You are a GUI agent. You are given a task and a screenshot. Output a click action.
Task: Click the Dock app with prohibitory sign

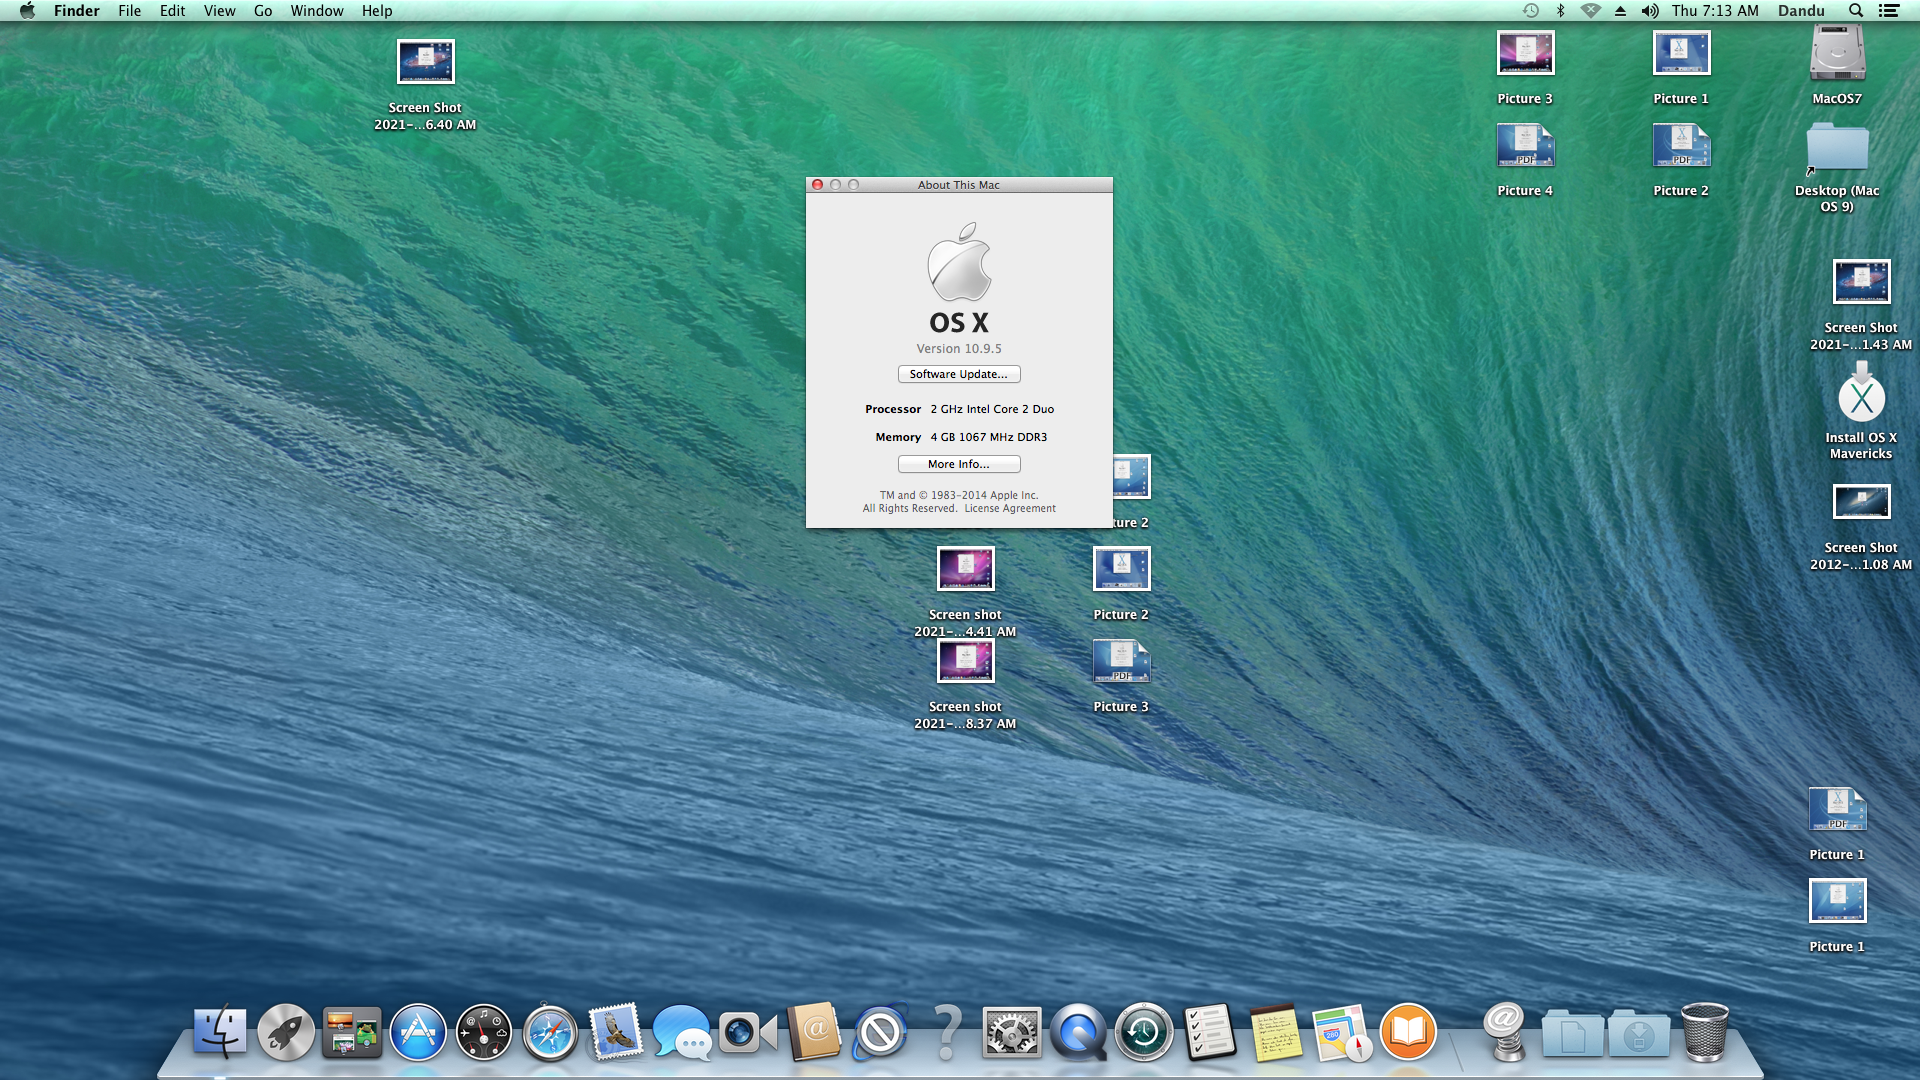[880, 1032]
